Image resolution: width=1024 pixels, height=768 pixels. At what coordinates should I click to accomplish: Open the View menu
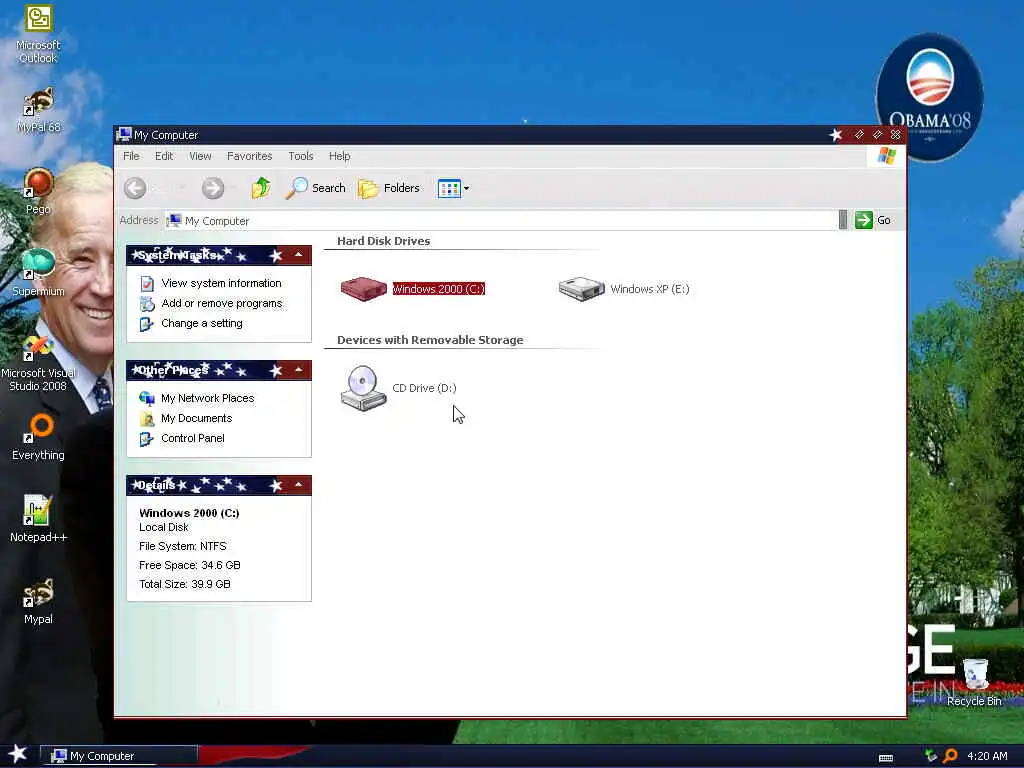click(200, 156)
